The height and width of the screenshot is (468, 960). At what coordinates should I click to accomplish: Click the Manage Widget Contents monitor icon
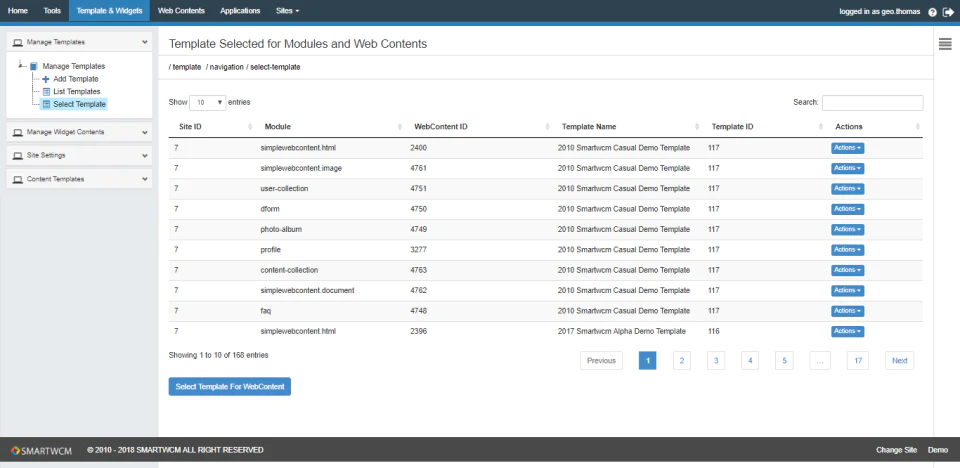pyautogui.click(x=17, y=132)
